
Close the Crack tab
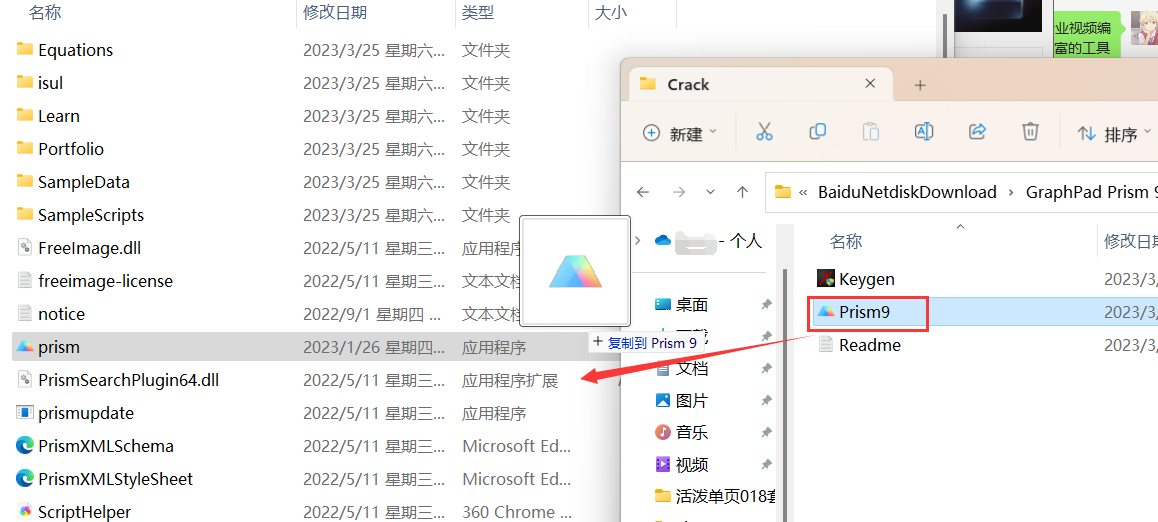coord(870,84)
